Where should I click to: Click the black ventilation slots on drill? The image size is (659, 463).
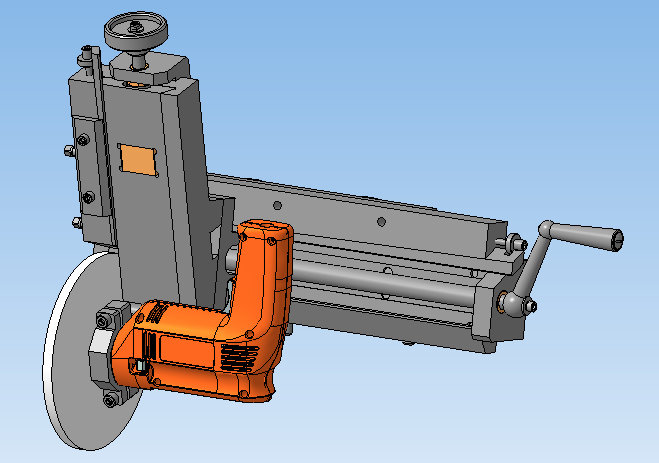click(239, 357)
